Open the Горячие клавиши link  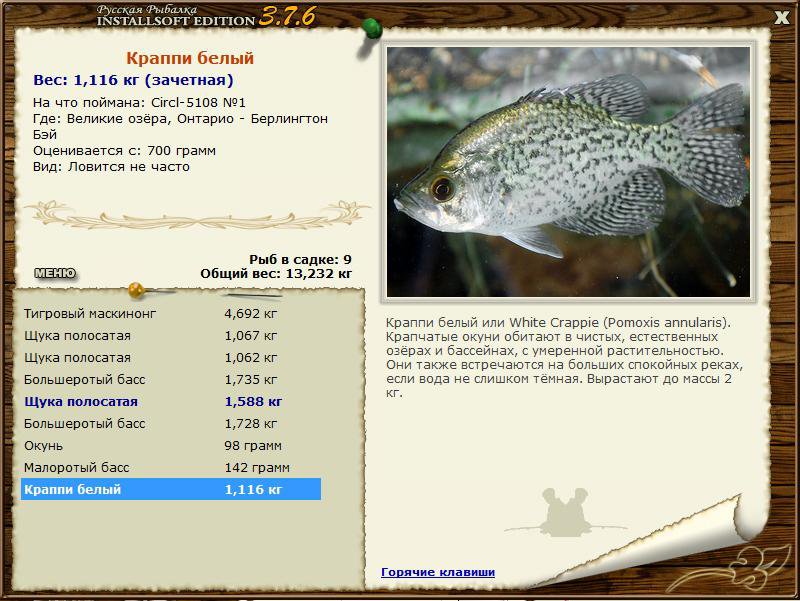click(x=438, y=572)
